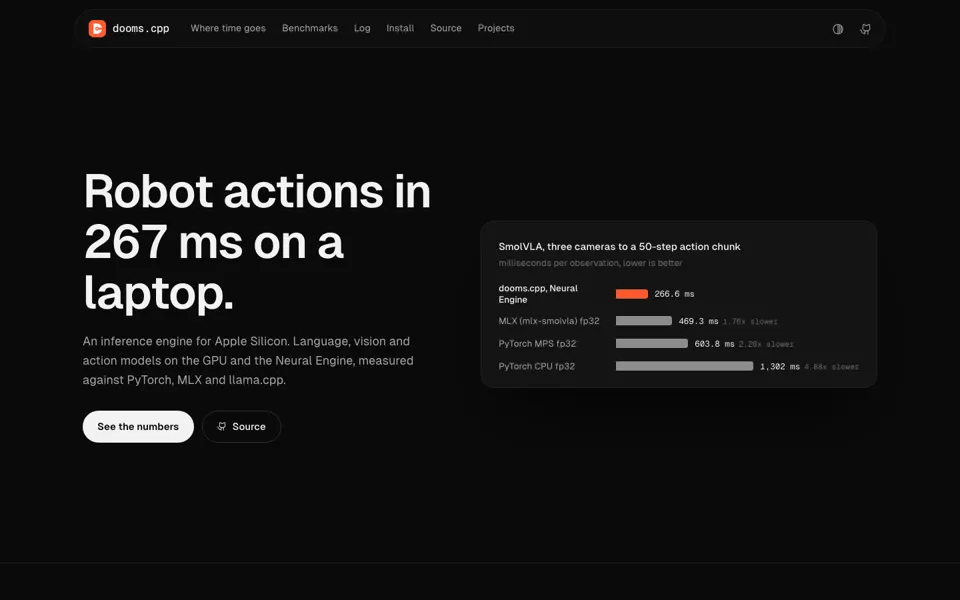Click the See the numbers button
Image resolution: width=960 pixels, height=600 pixels.
pos(138,427)
